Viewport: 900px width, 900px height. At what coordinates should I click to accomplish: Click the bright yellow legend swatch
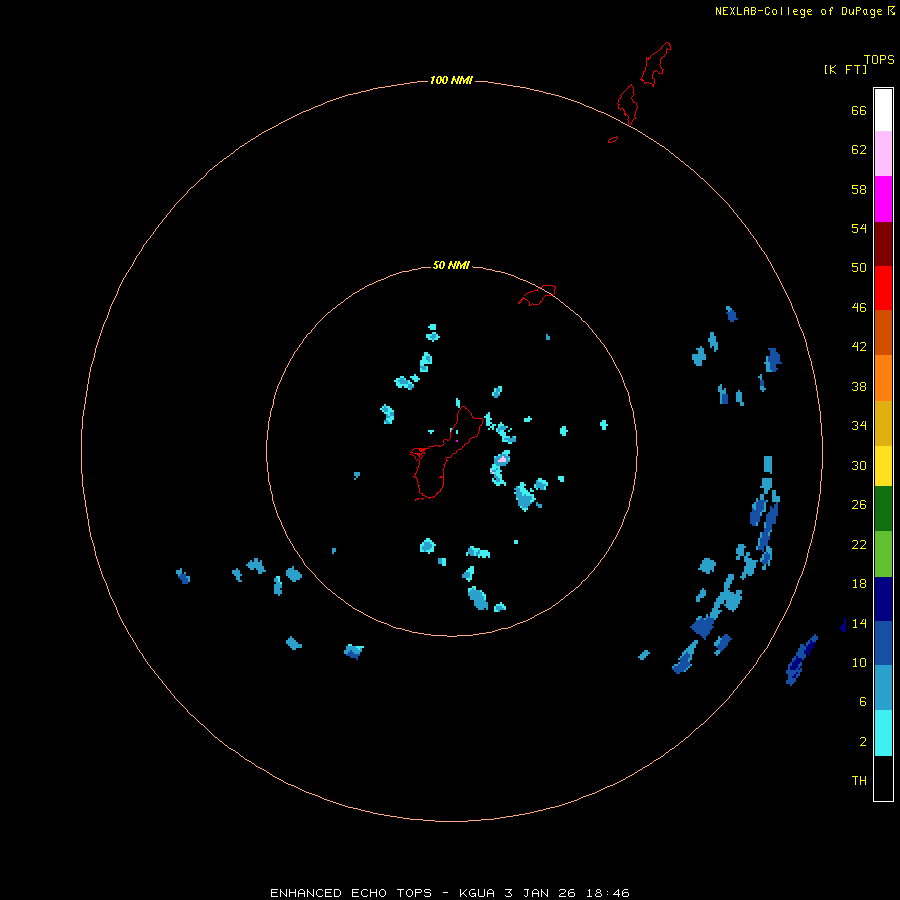tap(883, 466)
